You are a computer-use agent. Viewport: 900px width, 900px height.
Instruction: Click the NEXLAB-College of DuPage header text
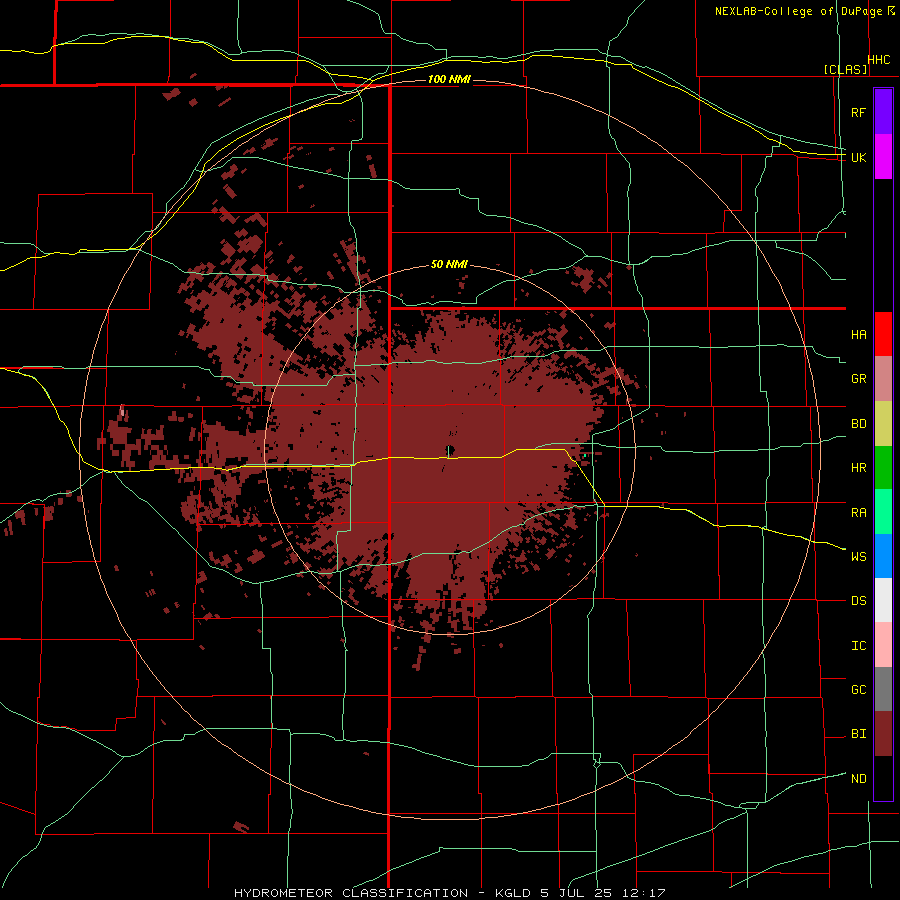798,11
